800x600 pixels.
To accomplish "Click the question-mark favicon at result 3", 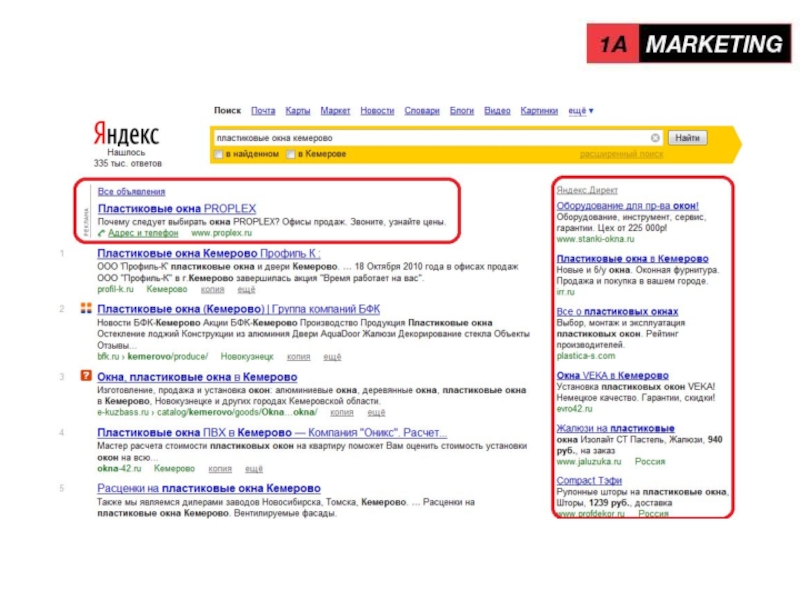I will pyautogui.click(x=86, y=376).
